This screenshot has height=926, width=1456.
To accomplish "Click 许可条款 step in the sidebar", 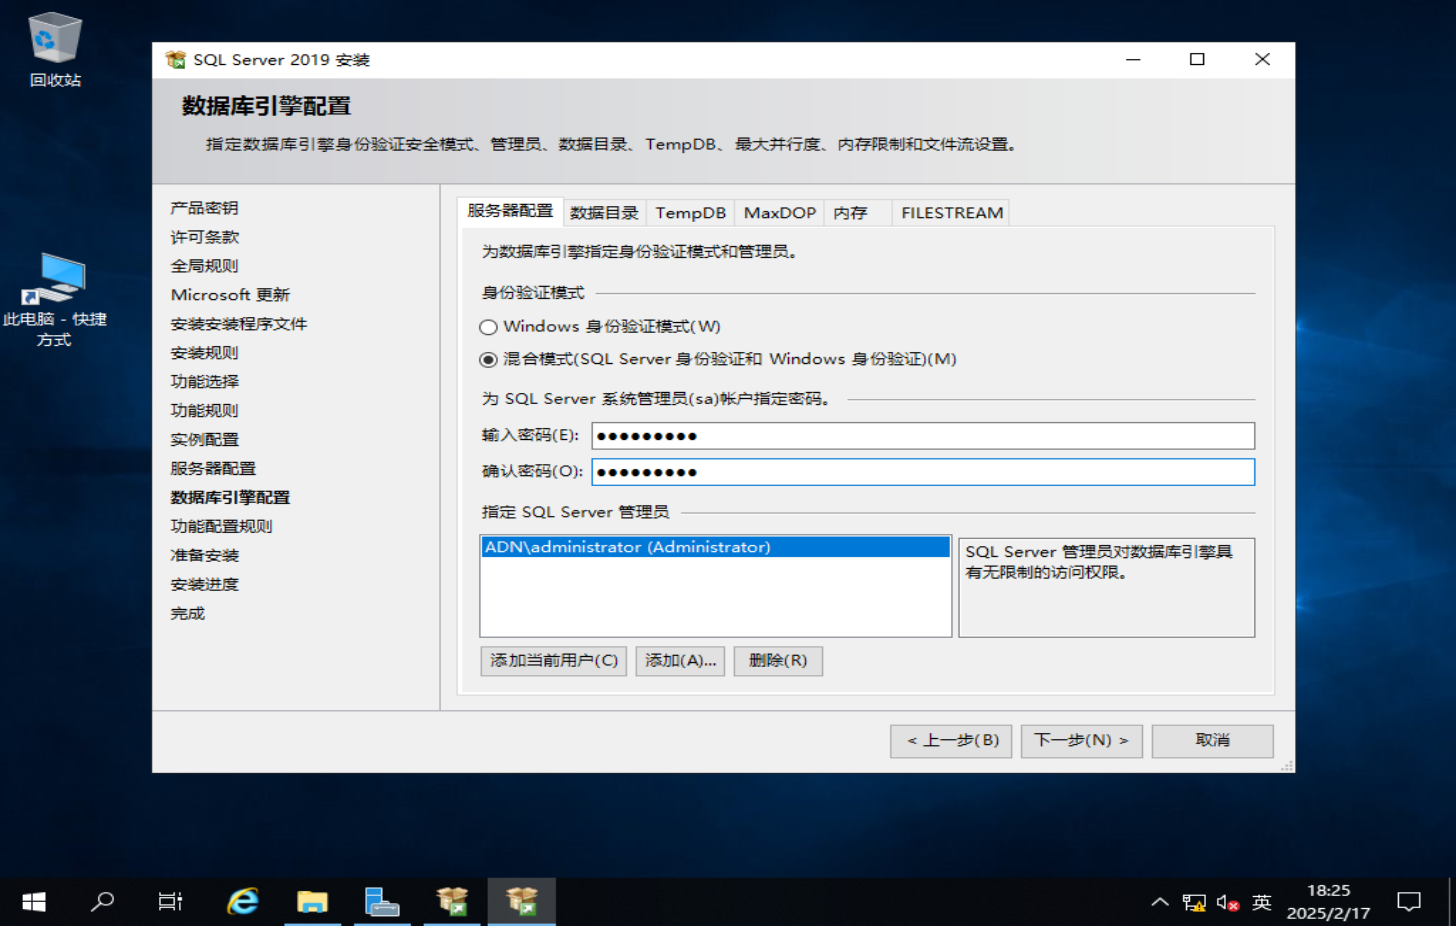I will click(204, 237).
